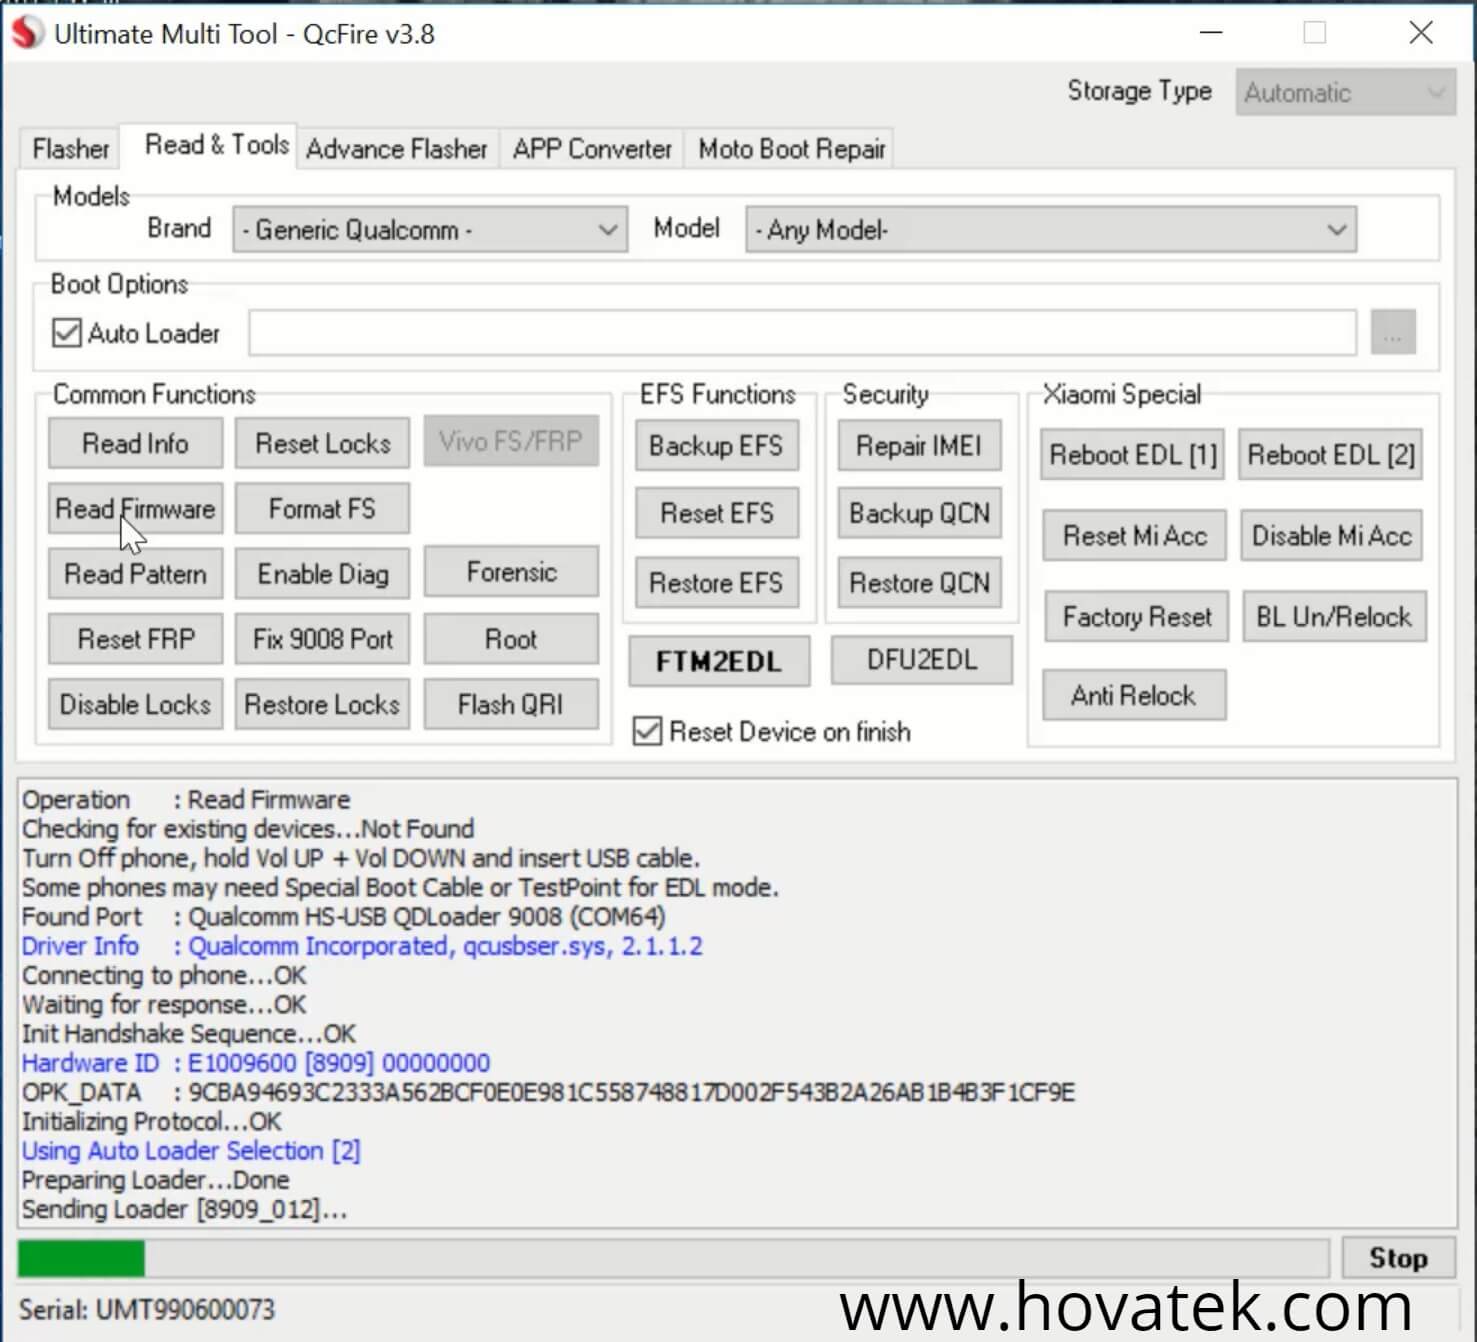Viewport: 1477px width, 1342px height.
Task: Click the Restore EFS button
Action: click(x=716, y=583)
